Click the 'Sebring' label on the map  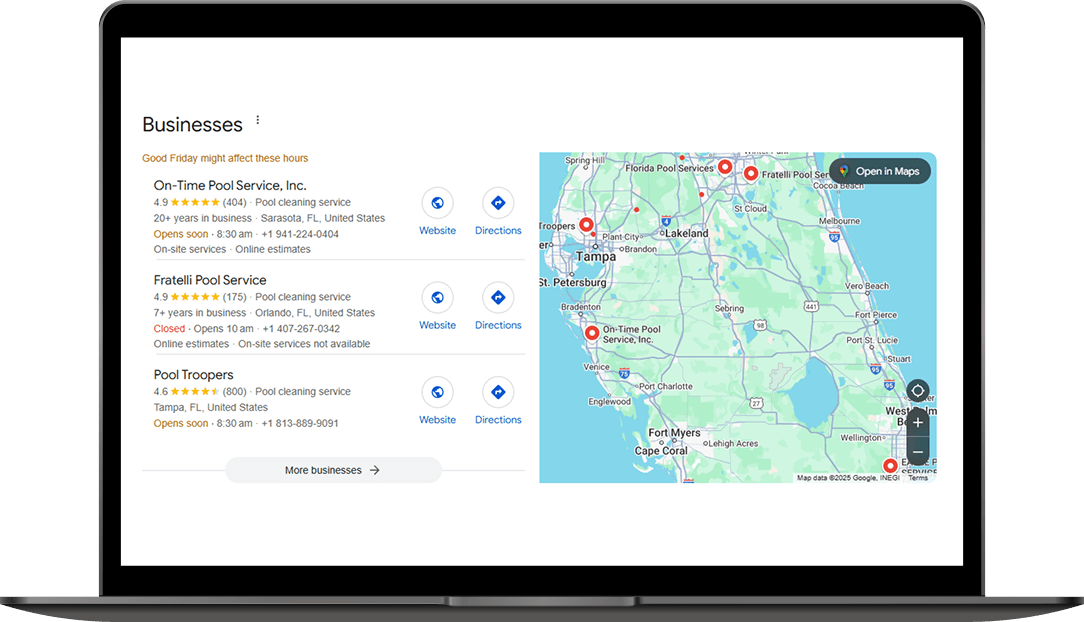click(729, 308)
